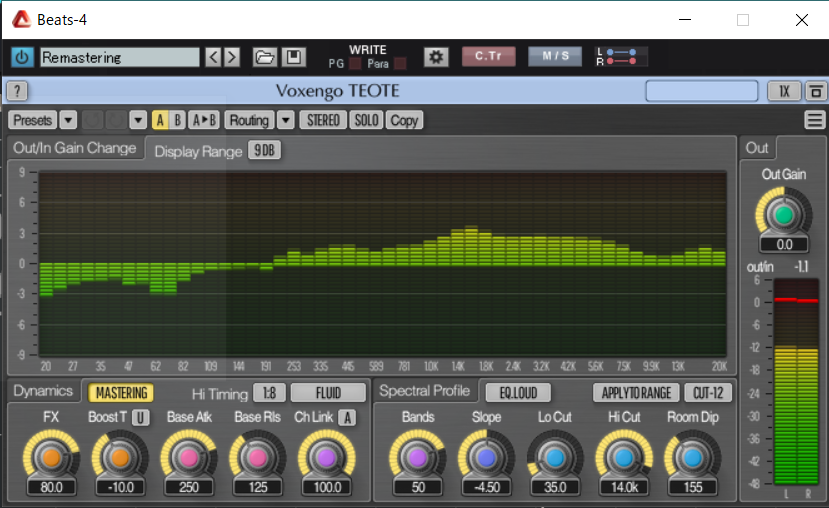Toggle the WRITE Para indicator
Screen dimensions: 829x508
401,64
